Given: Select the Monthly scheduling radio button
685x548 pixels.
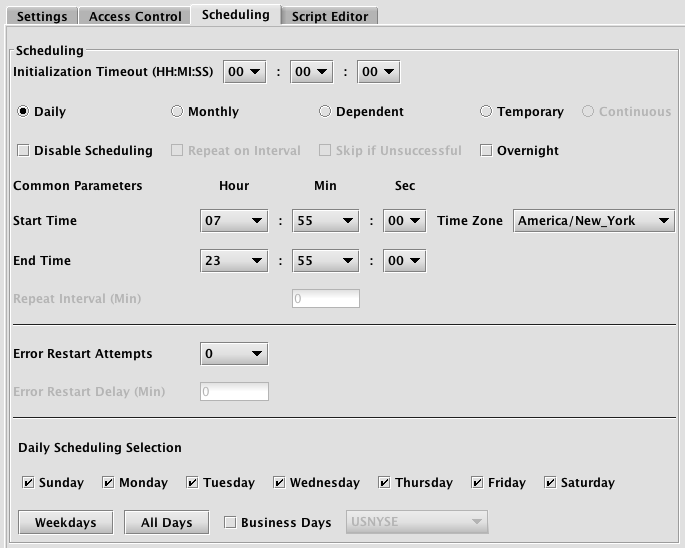Looking at the screenshot, I should click(x=177, y=112).
